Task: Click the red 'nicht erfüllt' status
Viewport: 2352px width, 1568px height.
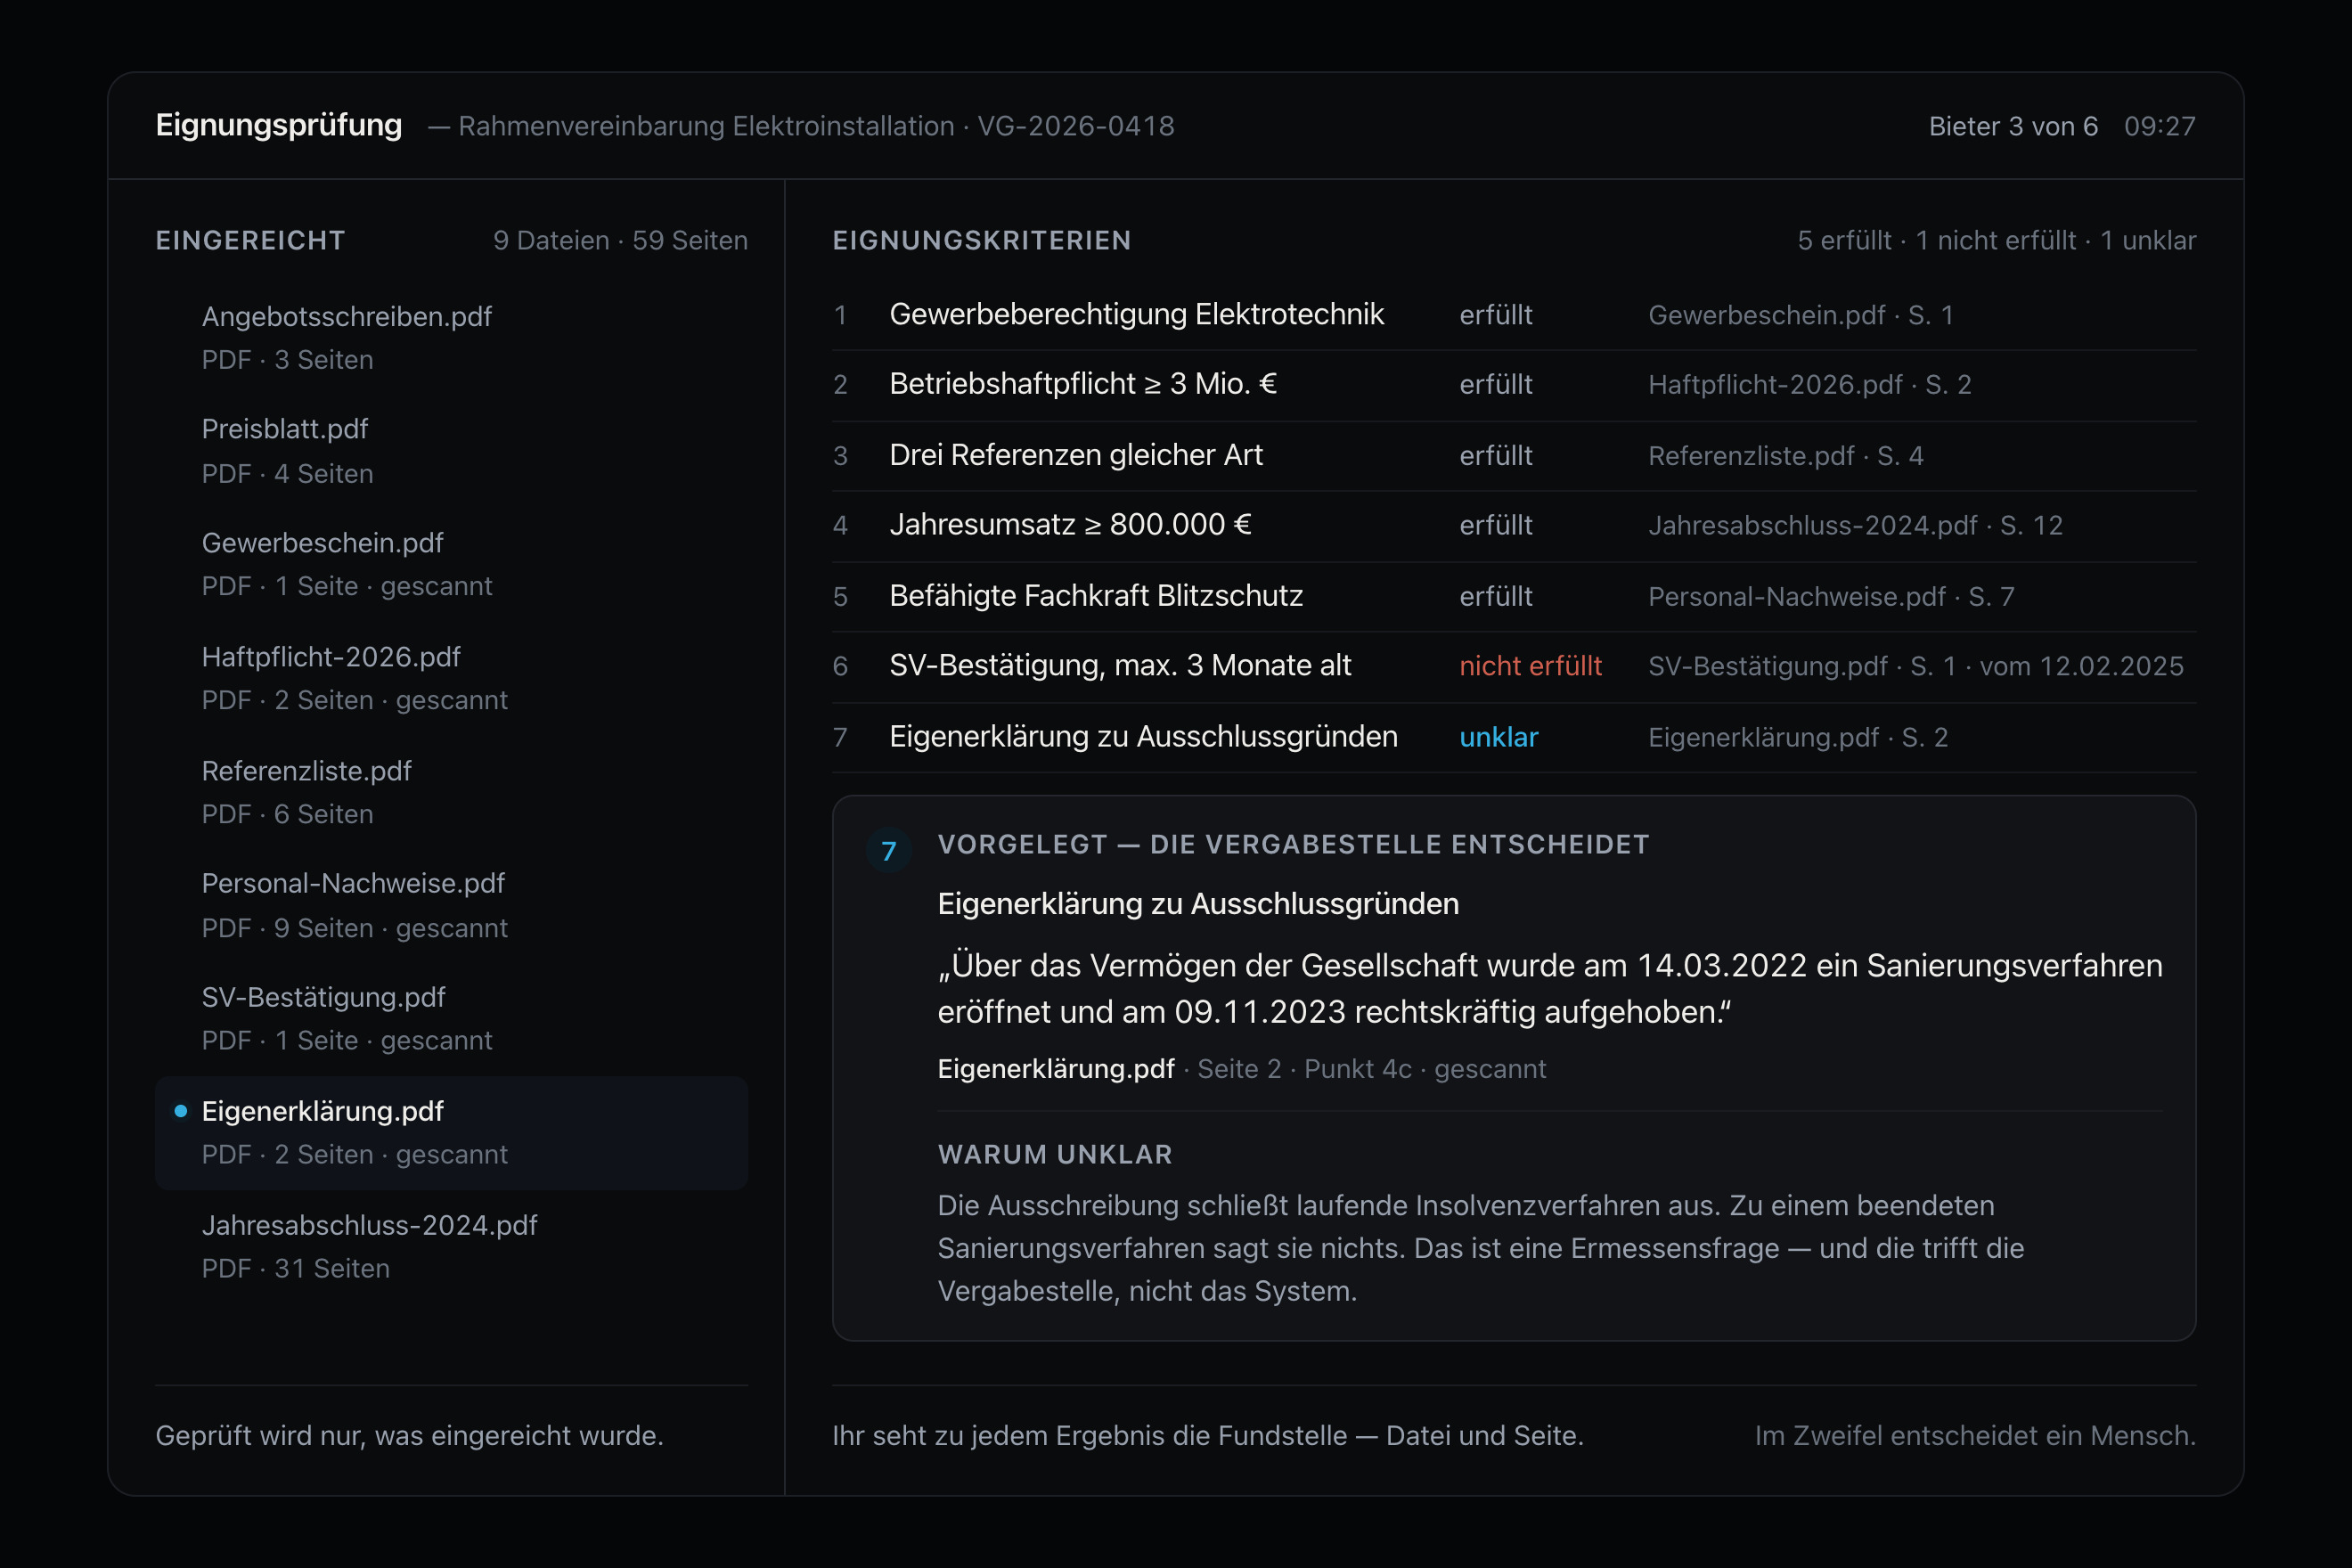Action: (x=1530, y=666)
